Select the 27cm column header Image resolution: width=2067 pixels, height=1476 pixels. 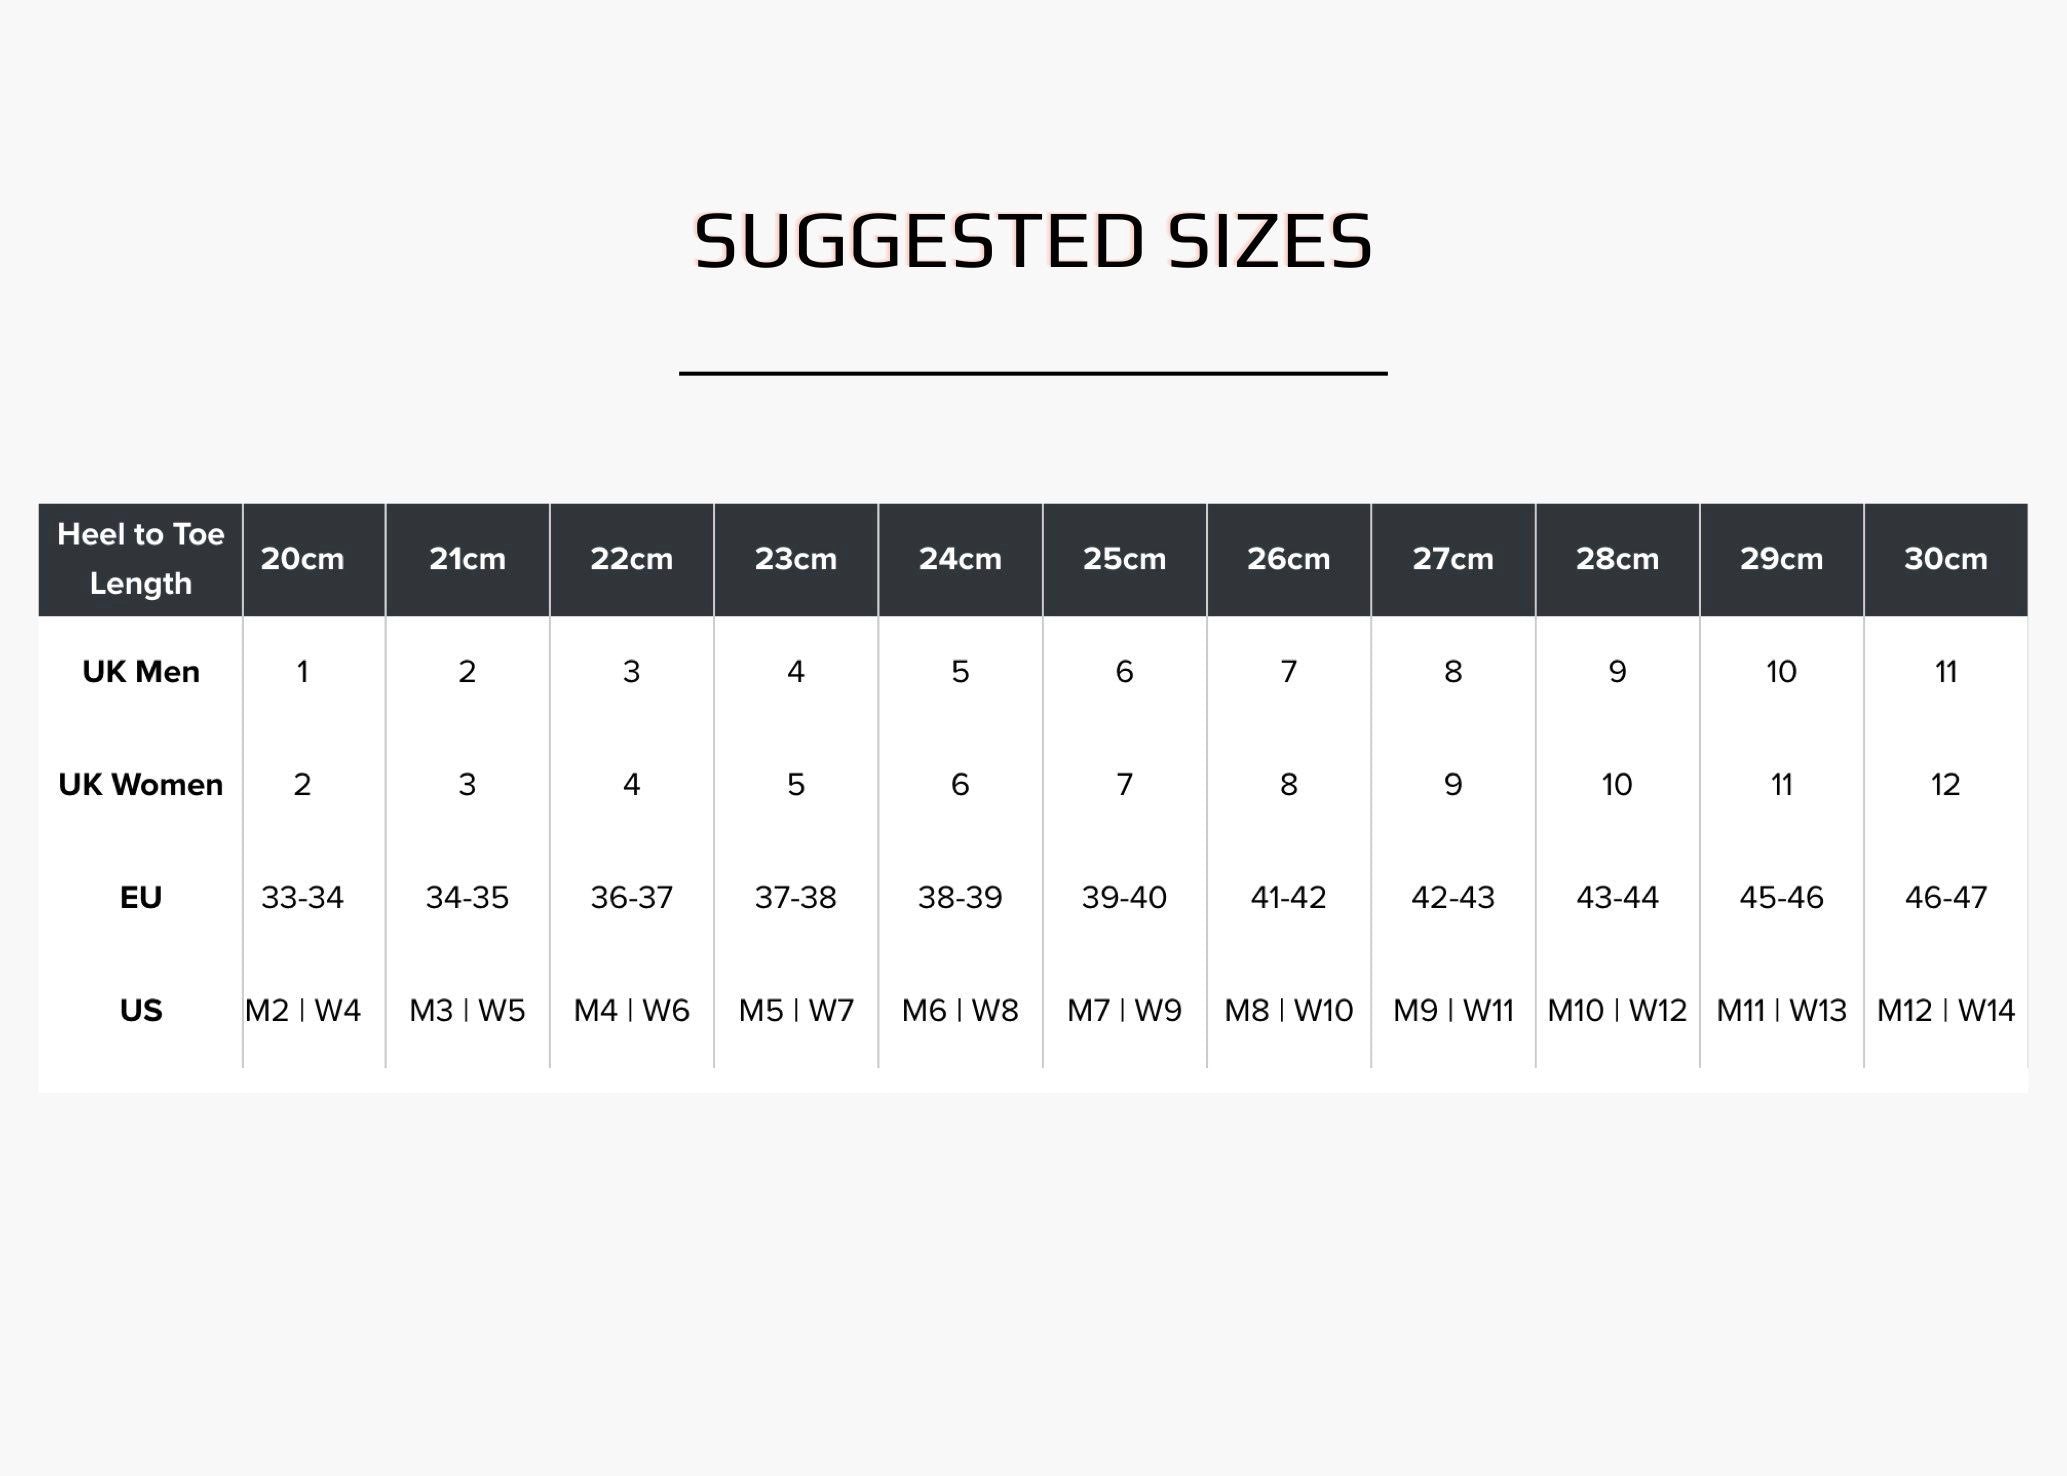point(1452,559)
